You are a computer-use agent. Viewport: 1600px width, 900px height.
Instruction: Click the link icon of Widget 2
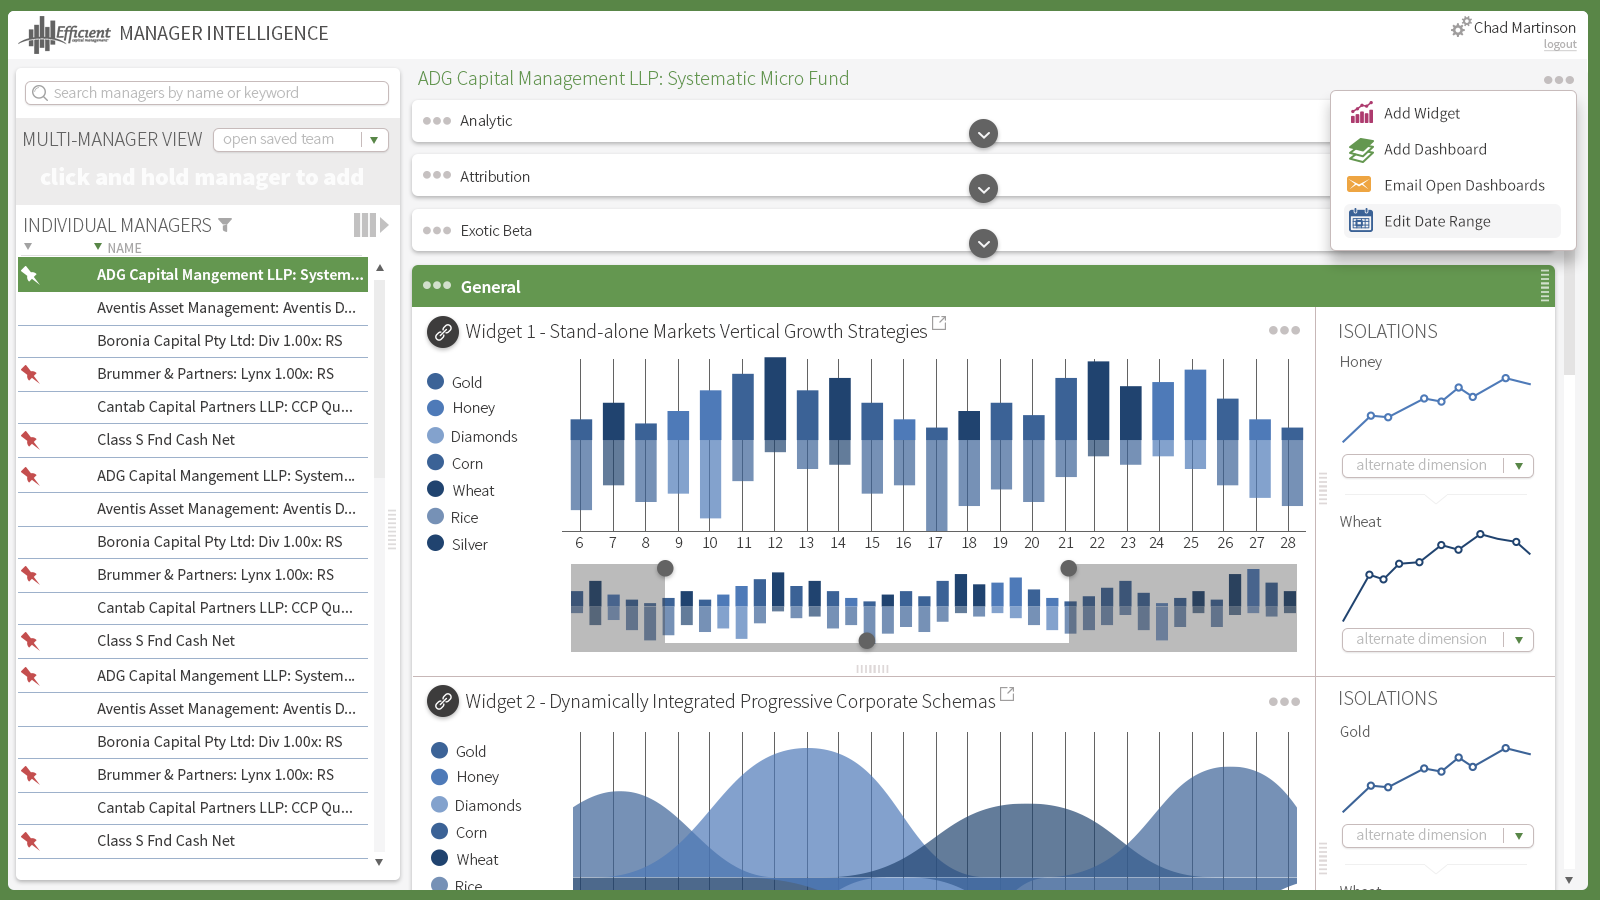[x=443, y=702]
